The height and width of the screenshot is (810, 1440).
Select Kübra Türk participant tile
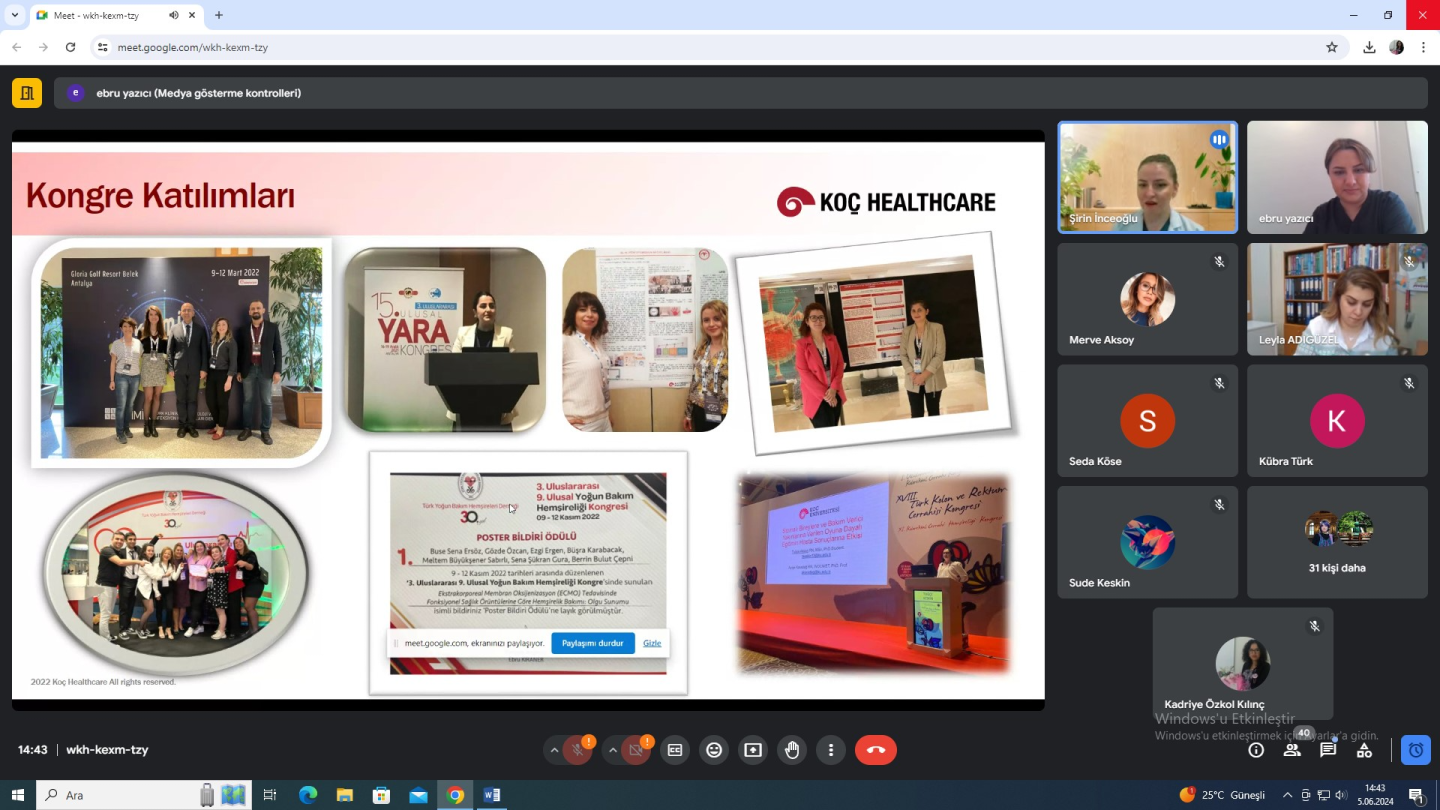(1337, 421)
